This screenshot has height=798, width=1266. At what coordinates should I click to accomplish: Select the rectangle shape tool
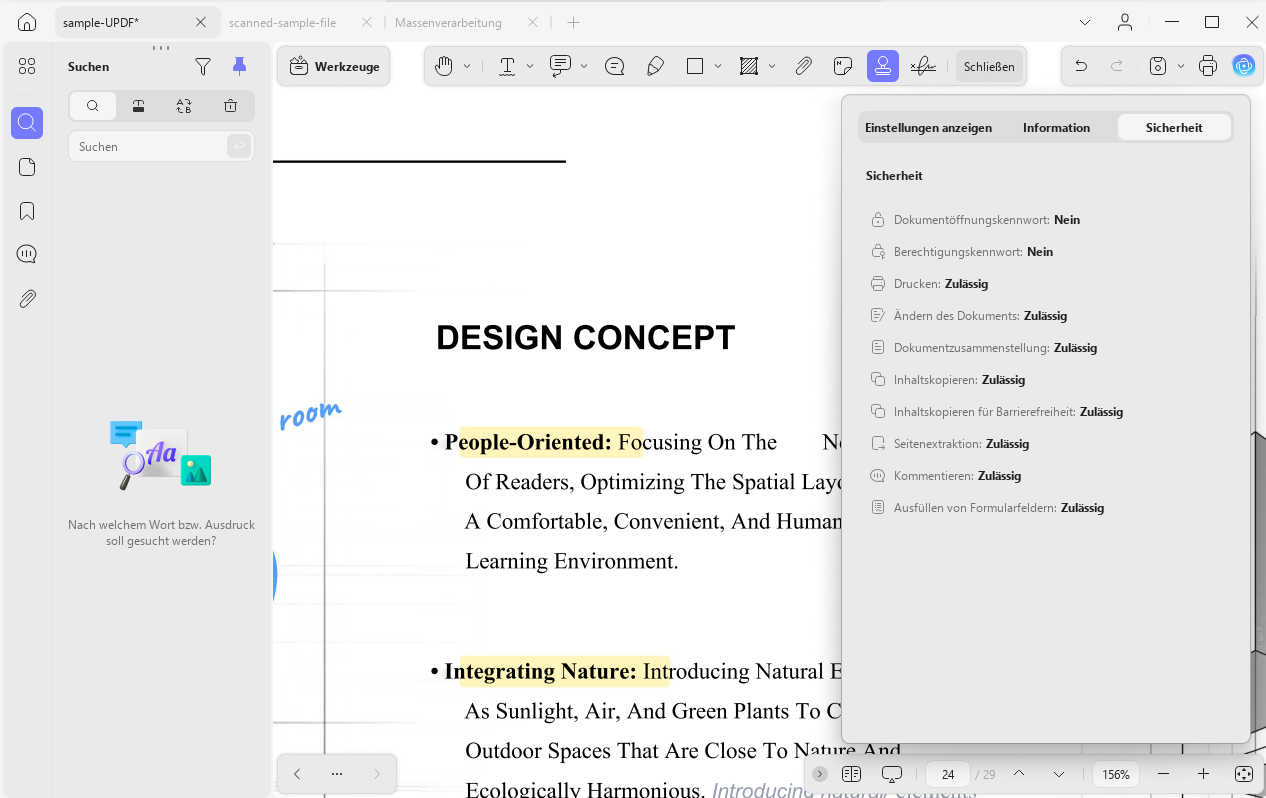(x=695, y=66)
